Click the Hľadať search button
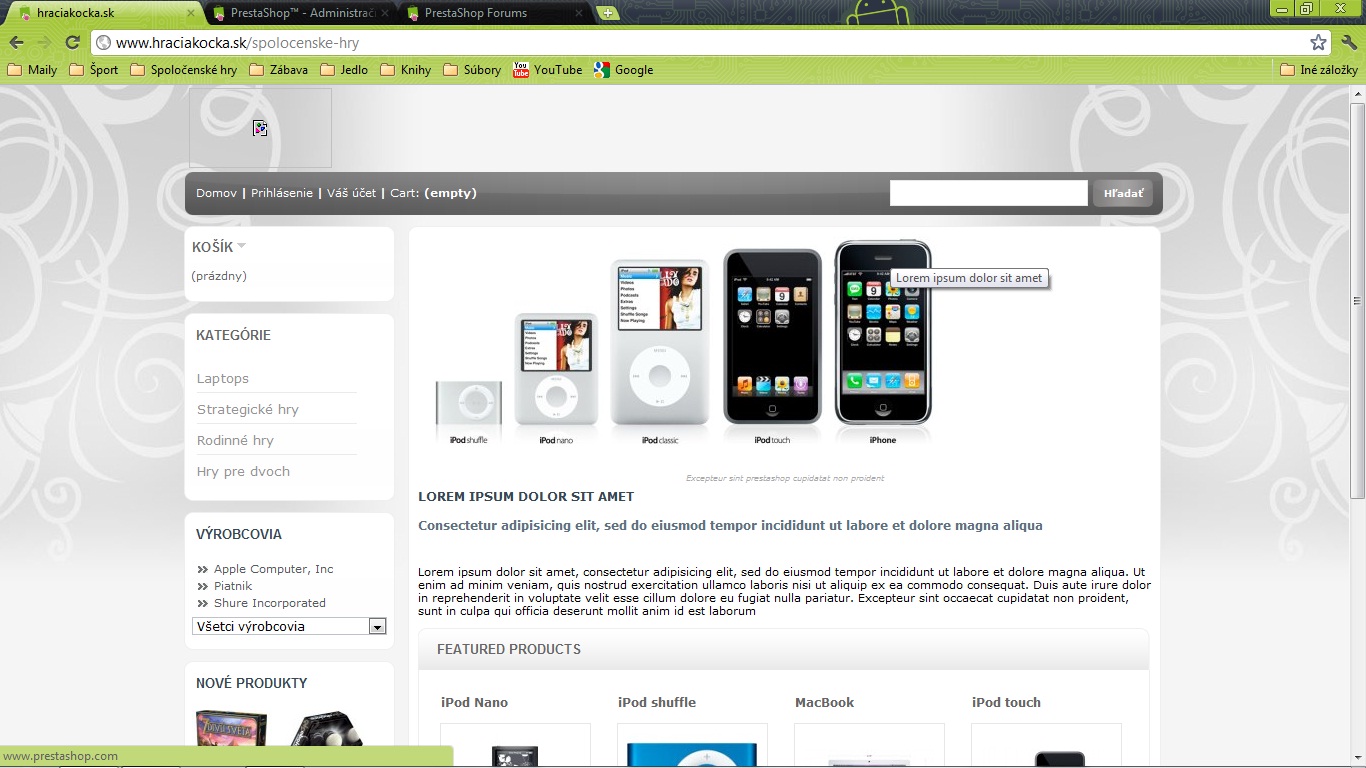 [1123, 193]
